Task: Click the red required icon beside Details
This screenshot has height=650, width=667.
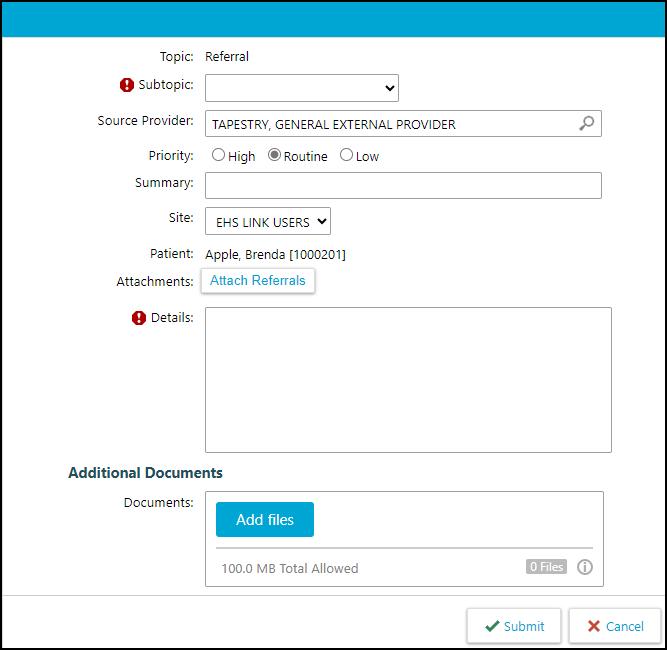Action: click(x=139, y=318)
